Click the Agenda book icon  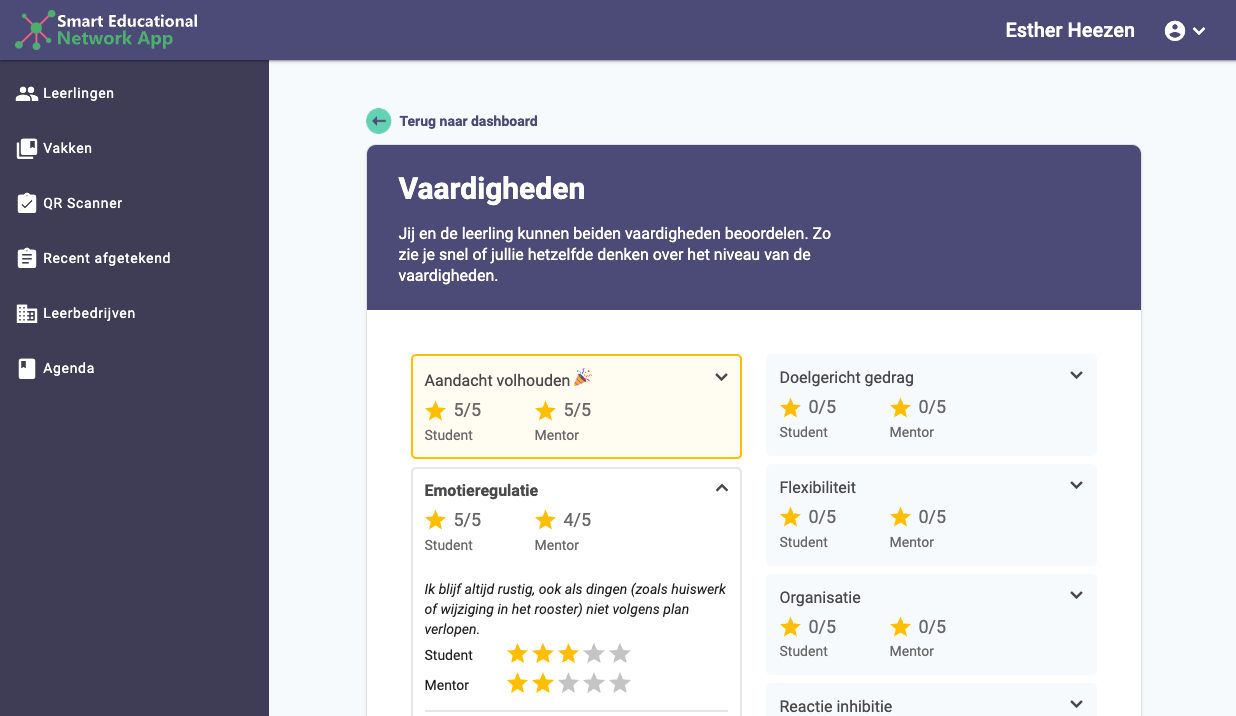27,368
